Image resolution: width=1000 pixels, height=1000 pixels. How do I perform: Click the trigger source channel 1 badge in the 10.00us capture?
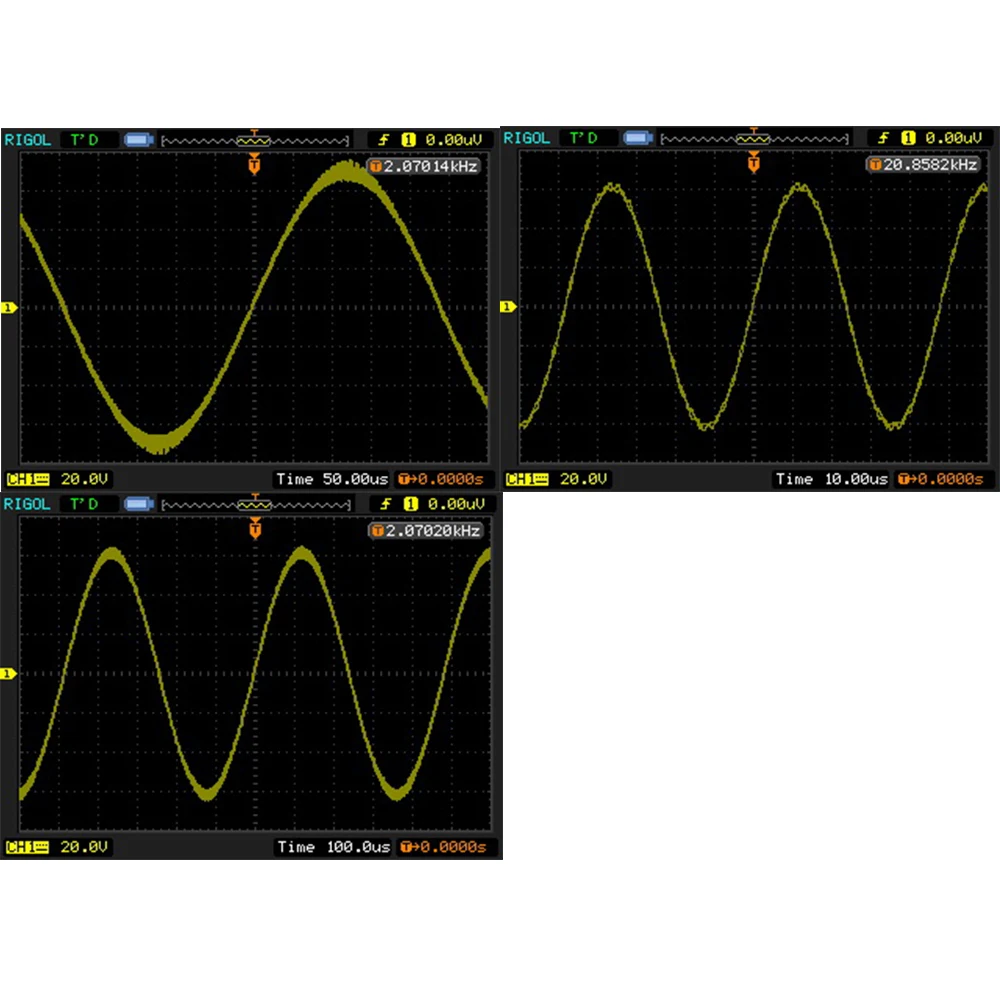click(908, 138)
